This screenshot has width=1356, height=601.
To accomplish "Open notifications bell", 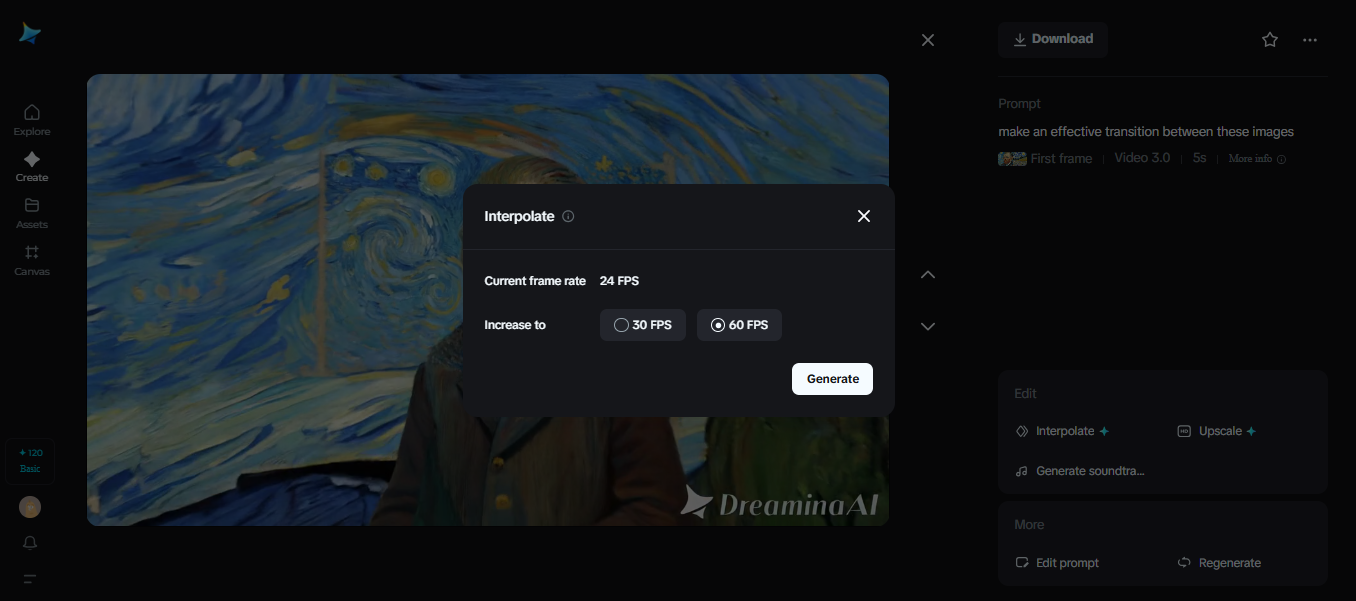I will pos(30,543).
